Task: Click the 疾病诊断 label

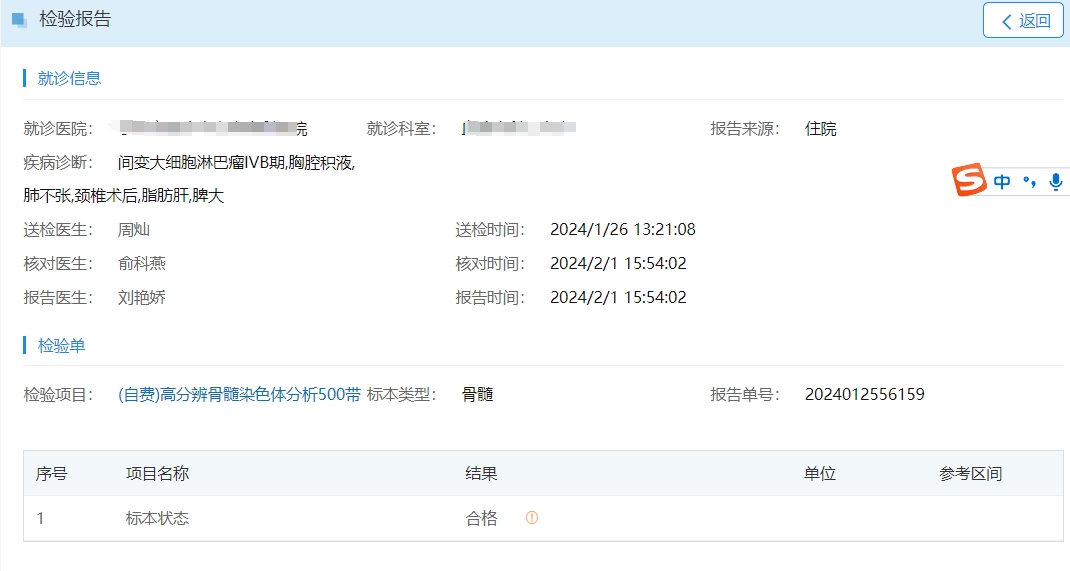Action: point(58,162)
